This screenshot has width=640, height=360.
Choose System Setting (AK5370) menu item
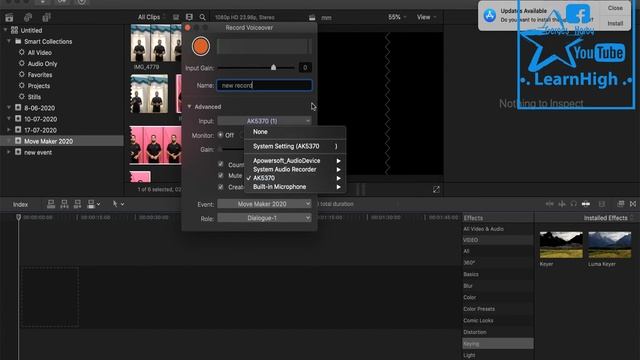(x=295, y=146)
